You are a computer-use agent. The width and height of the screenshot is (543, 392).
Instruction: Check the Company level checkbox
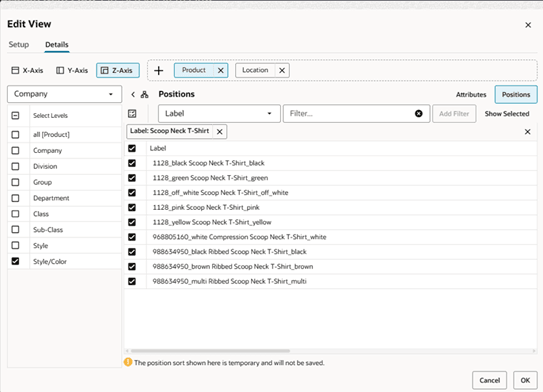15,150
